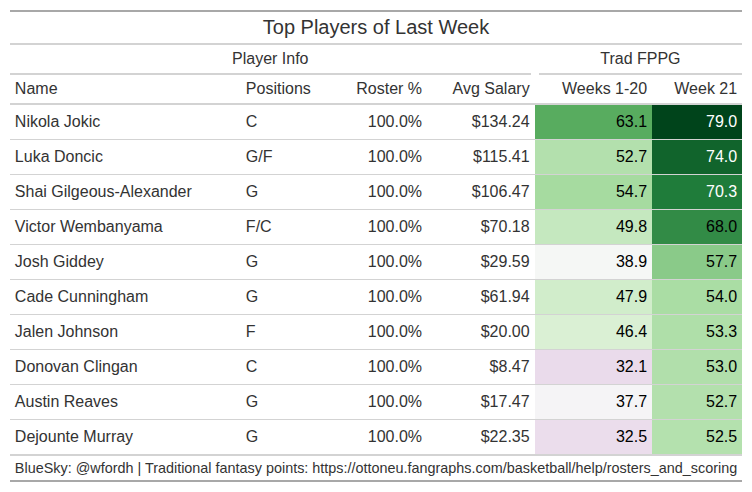Viewport: 752px width, 492px height.
Task: Click Dejounte Murray's name cell
Action: (74, 436)
